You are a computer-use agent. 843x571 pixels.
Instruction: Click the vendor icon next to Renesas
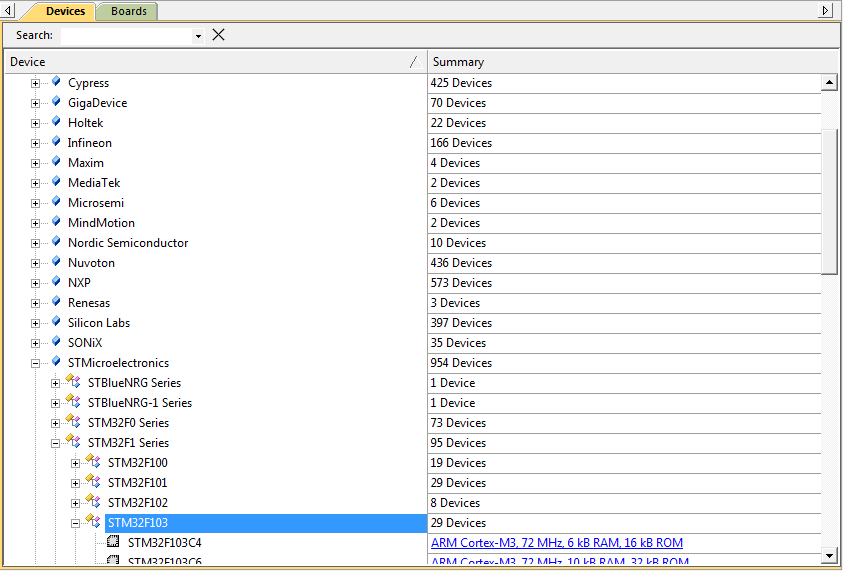[x=56, y=302]
